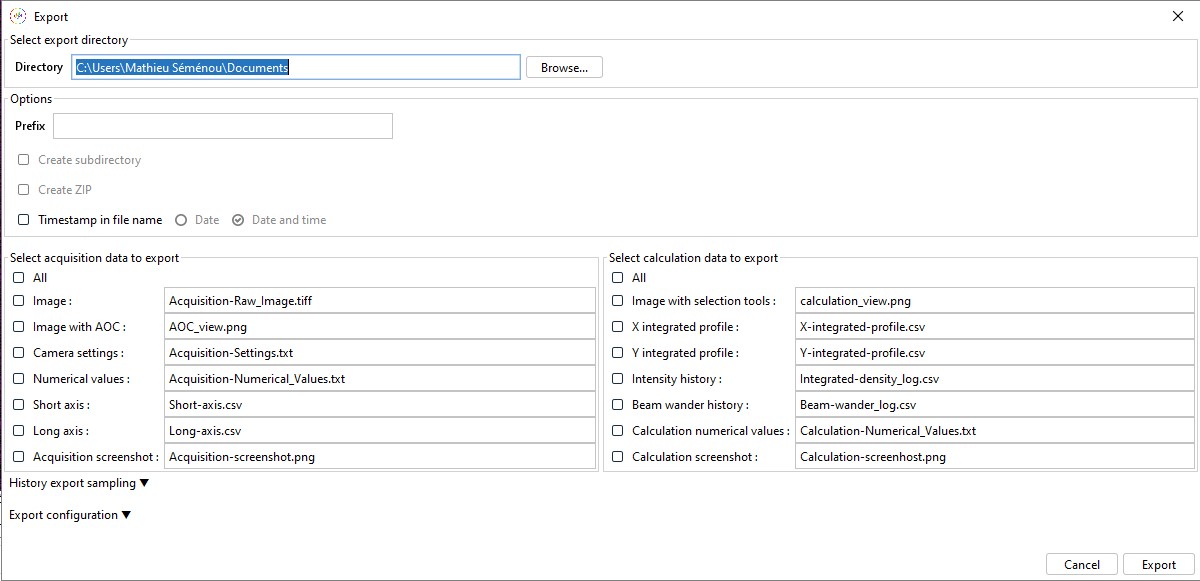
Task: Cancel the export dialog
Action: click(x=1081, y=564)
